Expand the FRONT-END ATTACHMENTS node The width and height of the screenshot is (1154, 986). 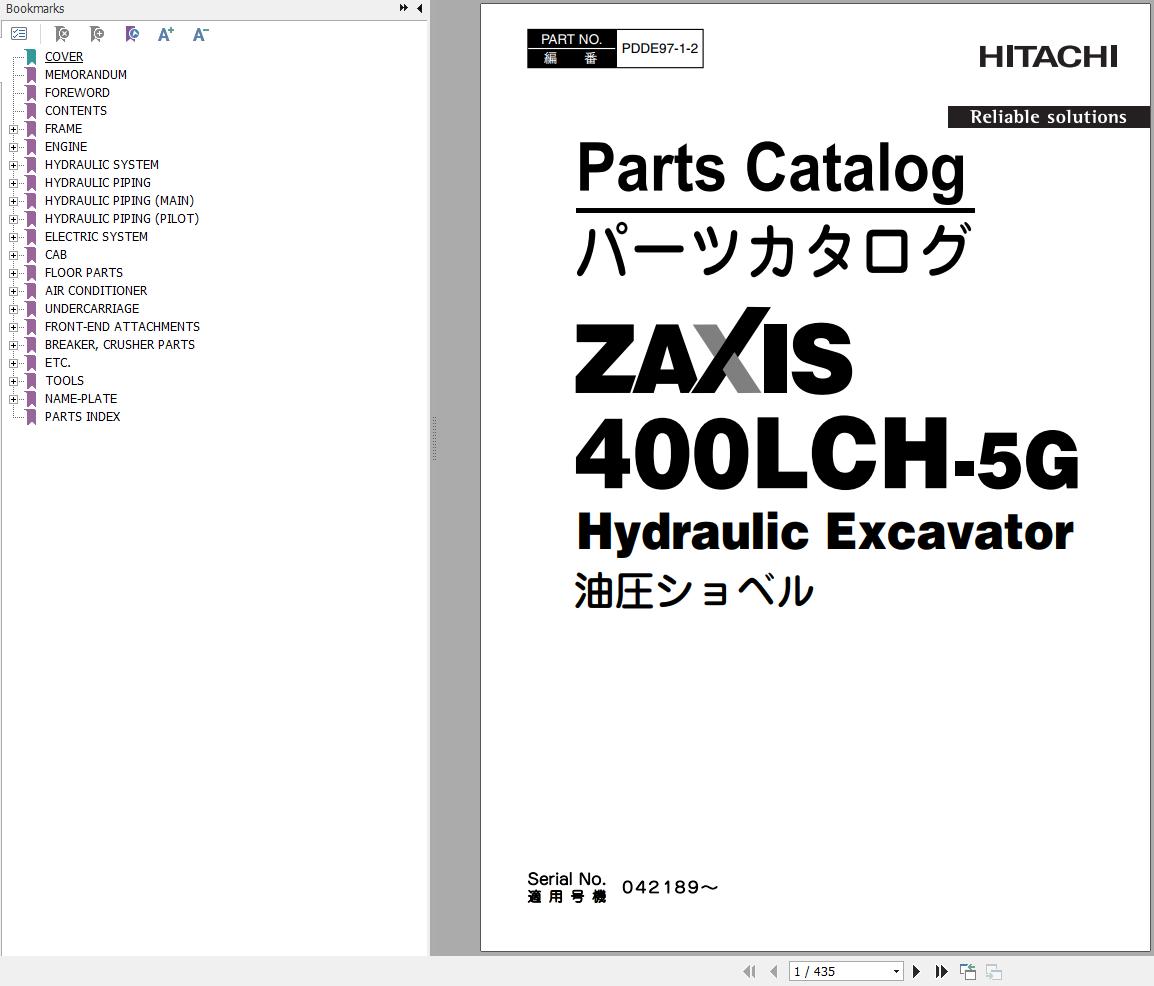pyautogui.click(x=13, y=327)
